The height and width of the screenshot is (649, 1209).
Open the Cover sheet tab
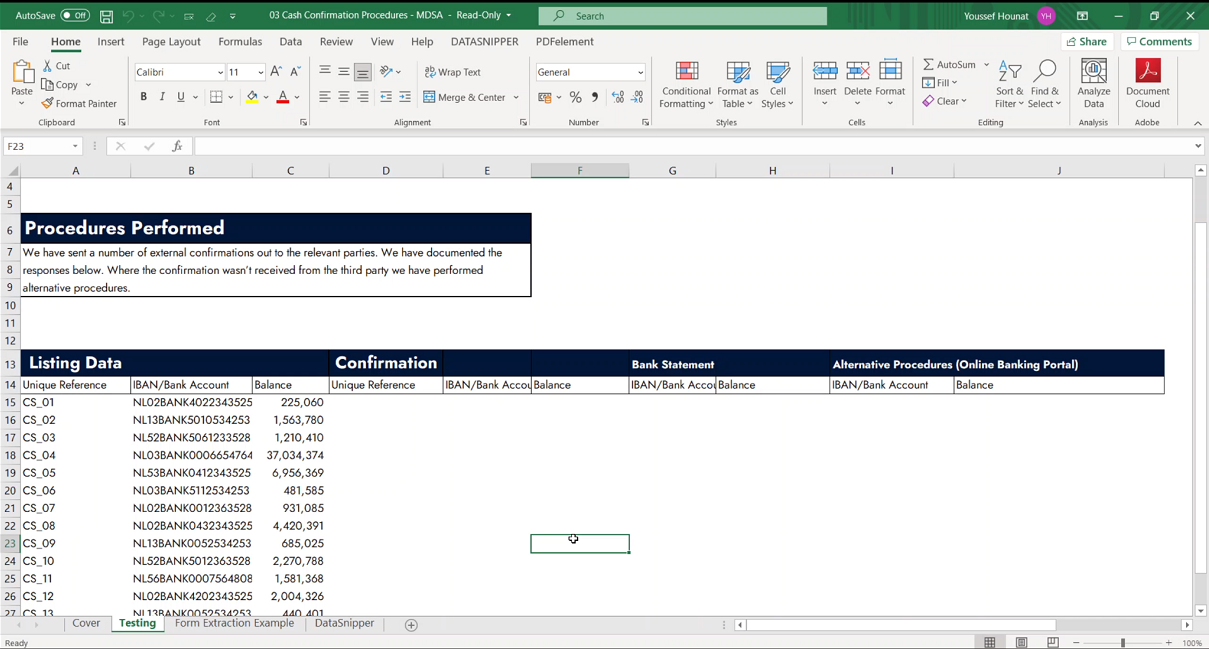86,622
